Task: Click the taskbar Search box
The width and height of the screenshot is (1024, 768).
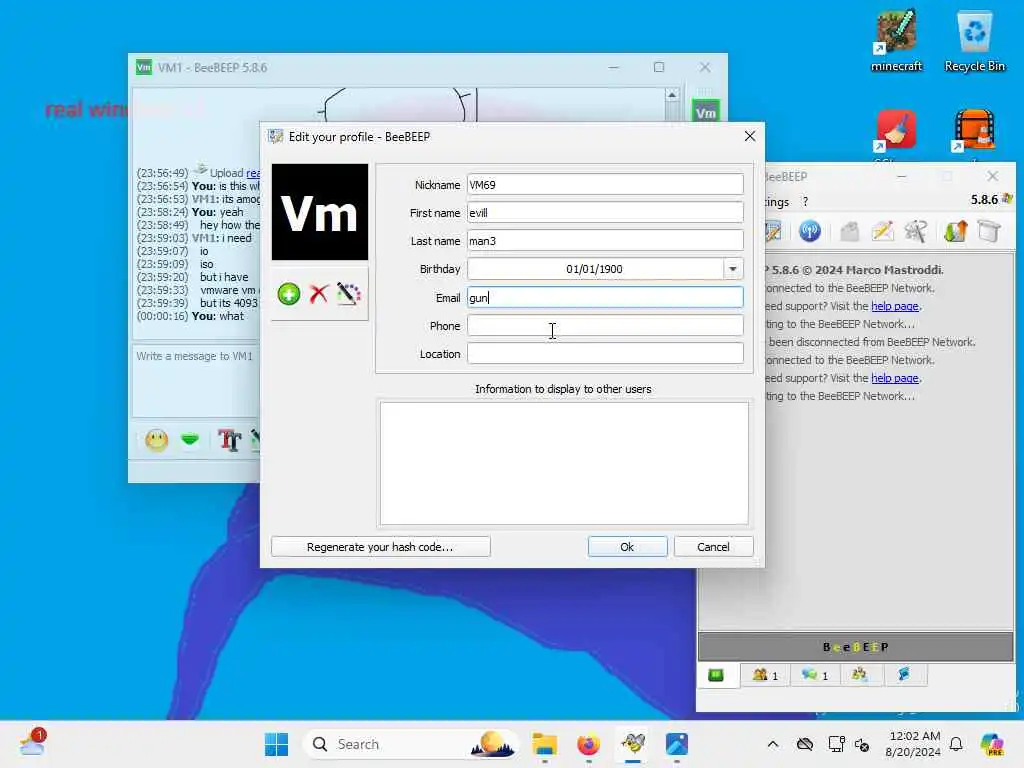Action: pyautogui.click(x=412, y=744)
